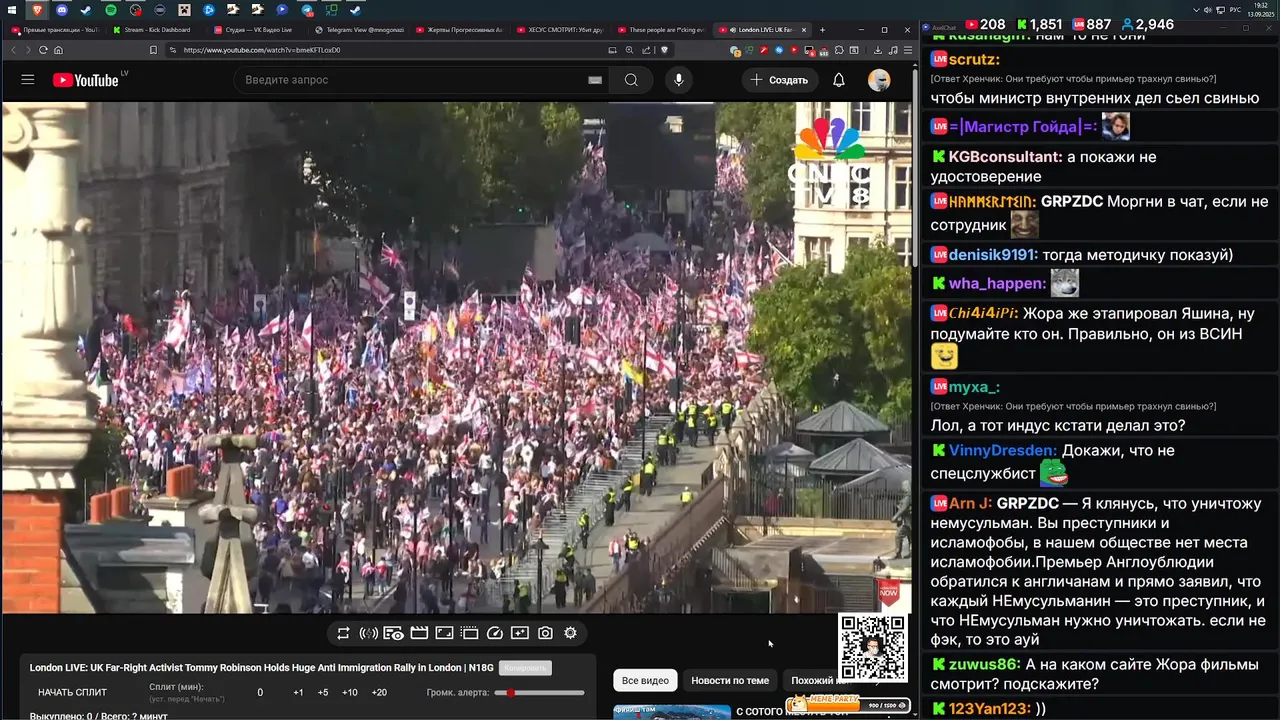Viewport: 1280px width, 720px height.
Task: Switch to These people are f*cking tab
Action: coord(661,30)
